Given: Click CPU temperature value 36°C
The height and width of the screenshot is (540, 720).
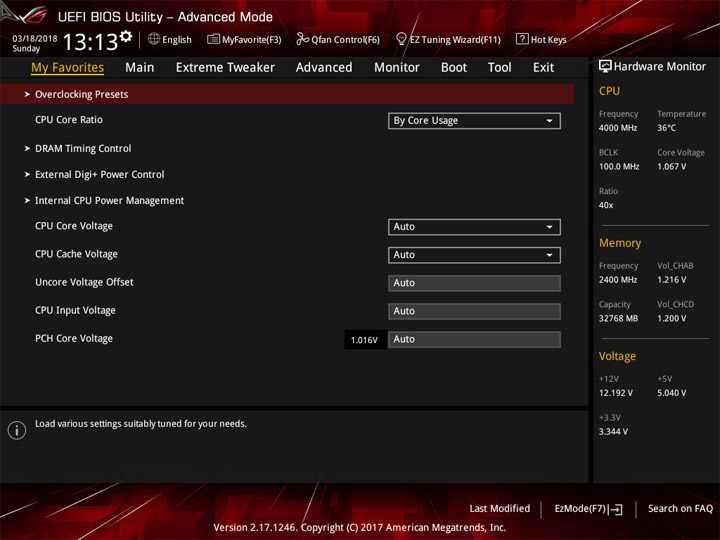Looking at the screenshot, I should (x=666, y=128).
